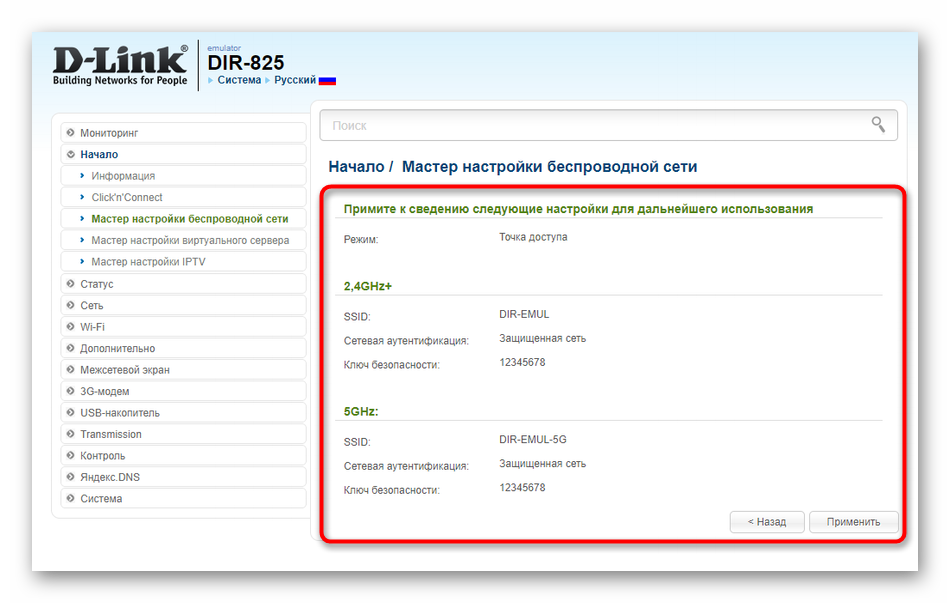950x603 pixels.
Task: Expand the Мониторинг section
Action: pyautogui.click(x=109, y=133)
